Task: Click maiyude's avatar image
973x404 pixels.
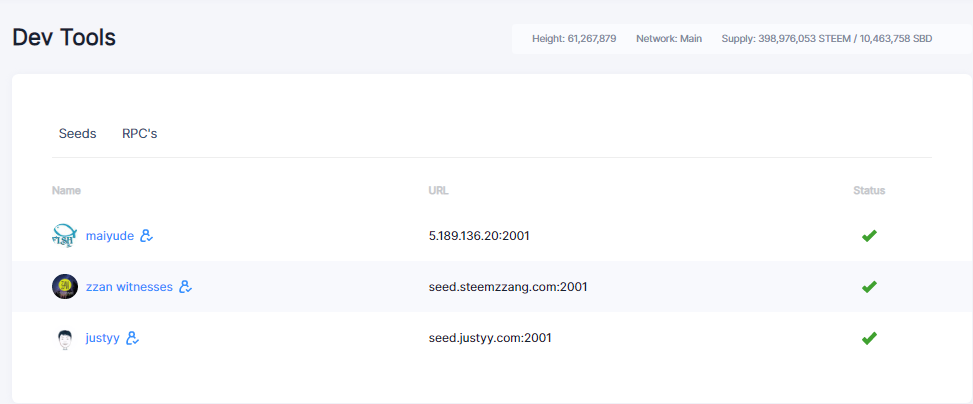Action: pos(65,236)
